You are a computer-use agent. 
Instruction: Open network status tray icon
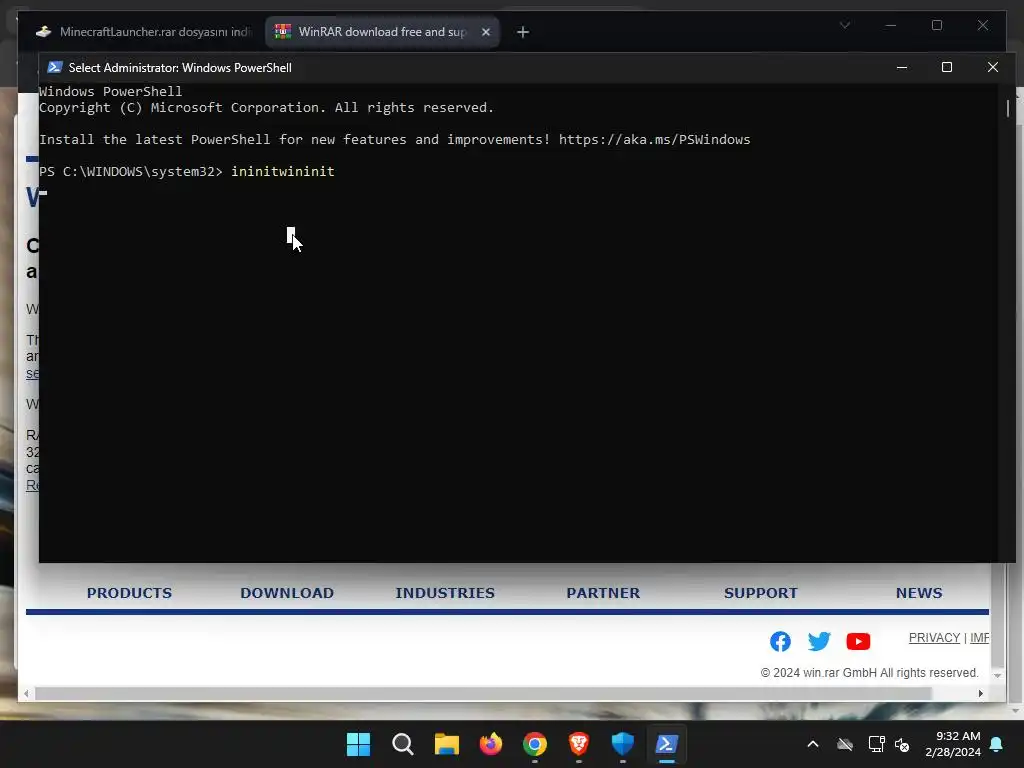[x=876, y=744]
